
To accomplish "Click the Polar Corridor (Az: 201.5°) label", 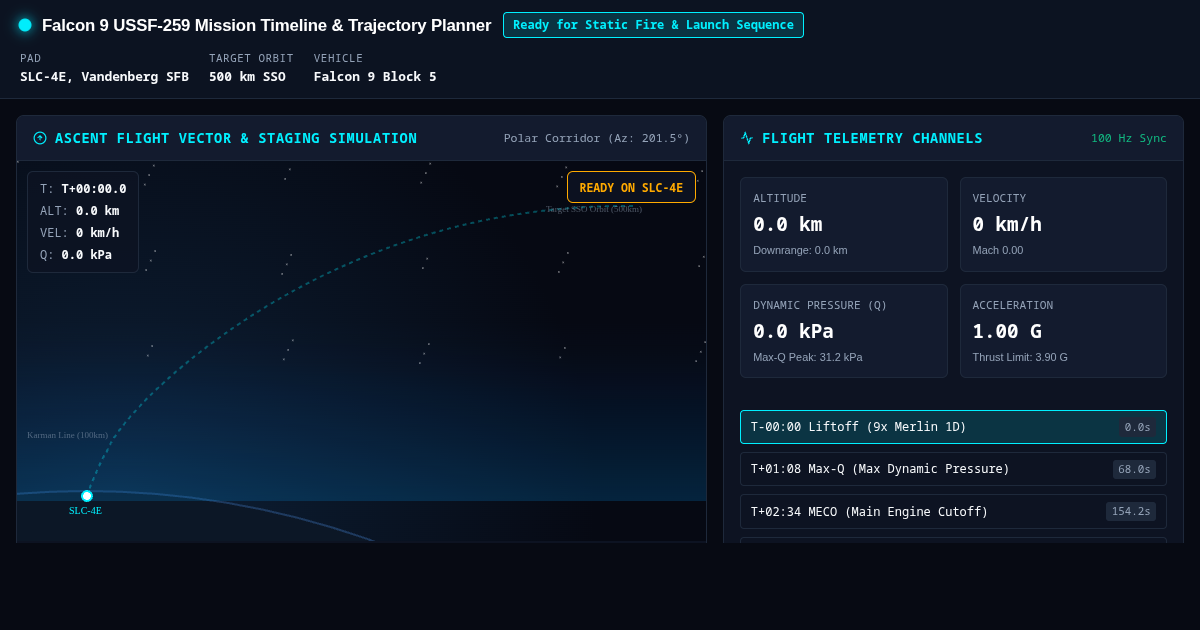I will coord(597,138).
